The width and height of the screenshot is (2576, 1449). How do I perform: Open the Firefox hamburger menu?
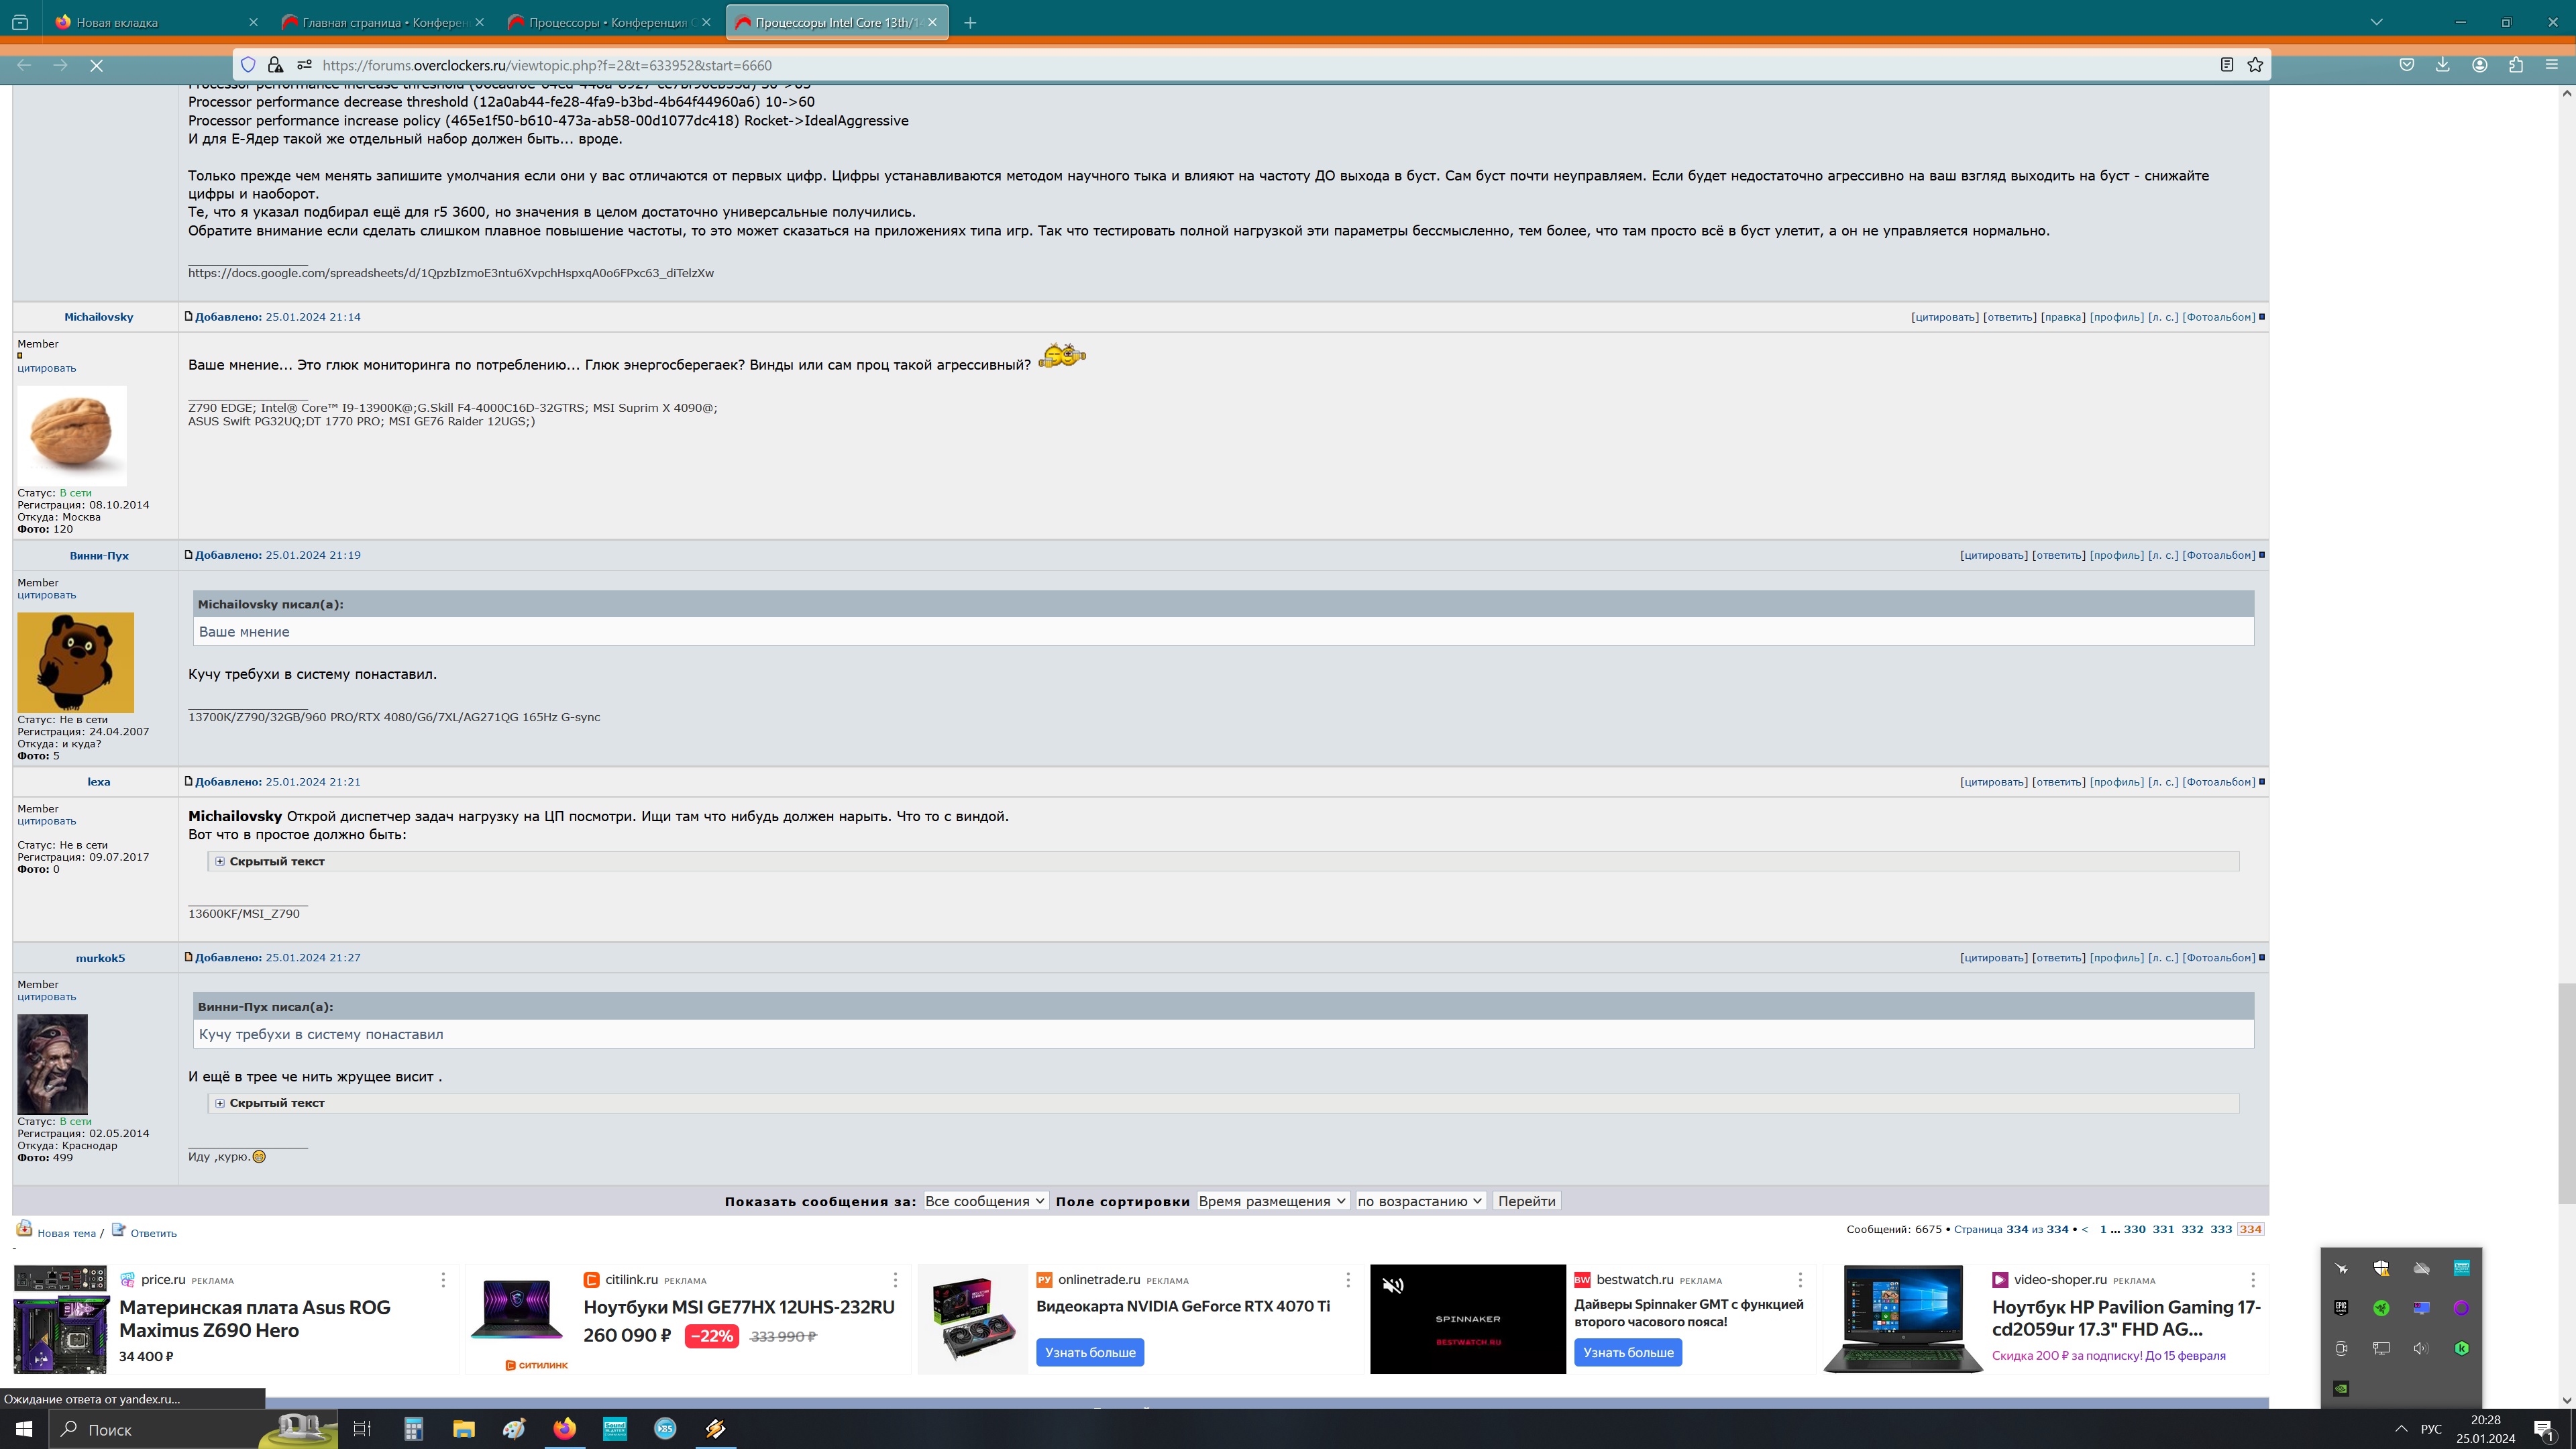[2552, 65]
